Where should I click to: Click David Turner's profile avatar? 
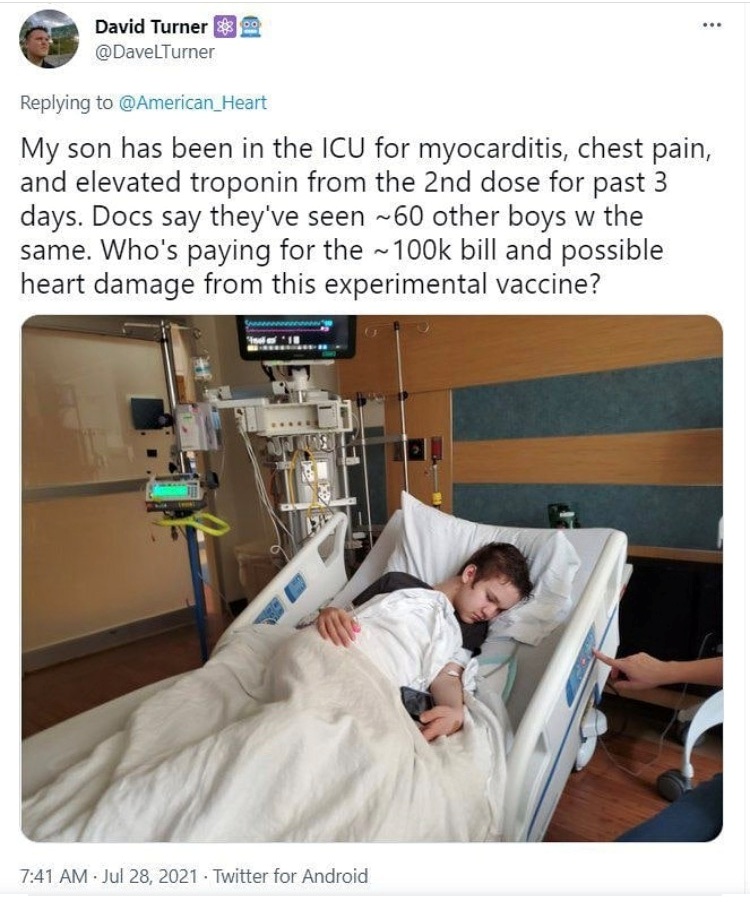tap(49, 39)
